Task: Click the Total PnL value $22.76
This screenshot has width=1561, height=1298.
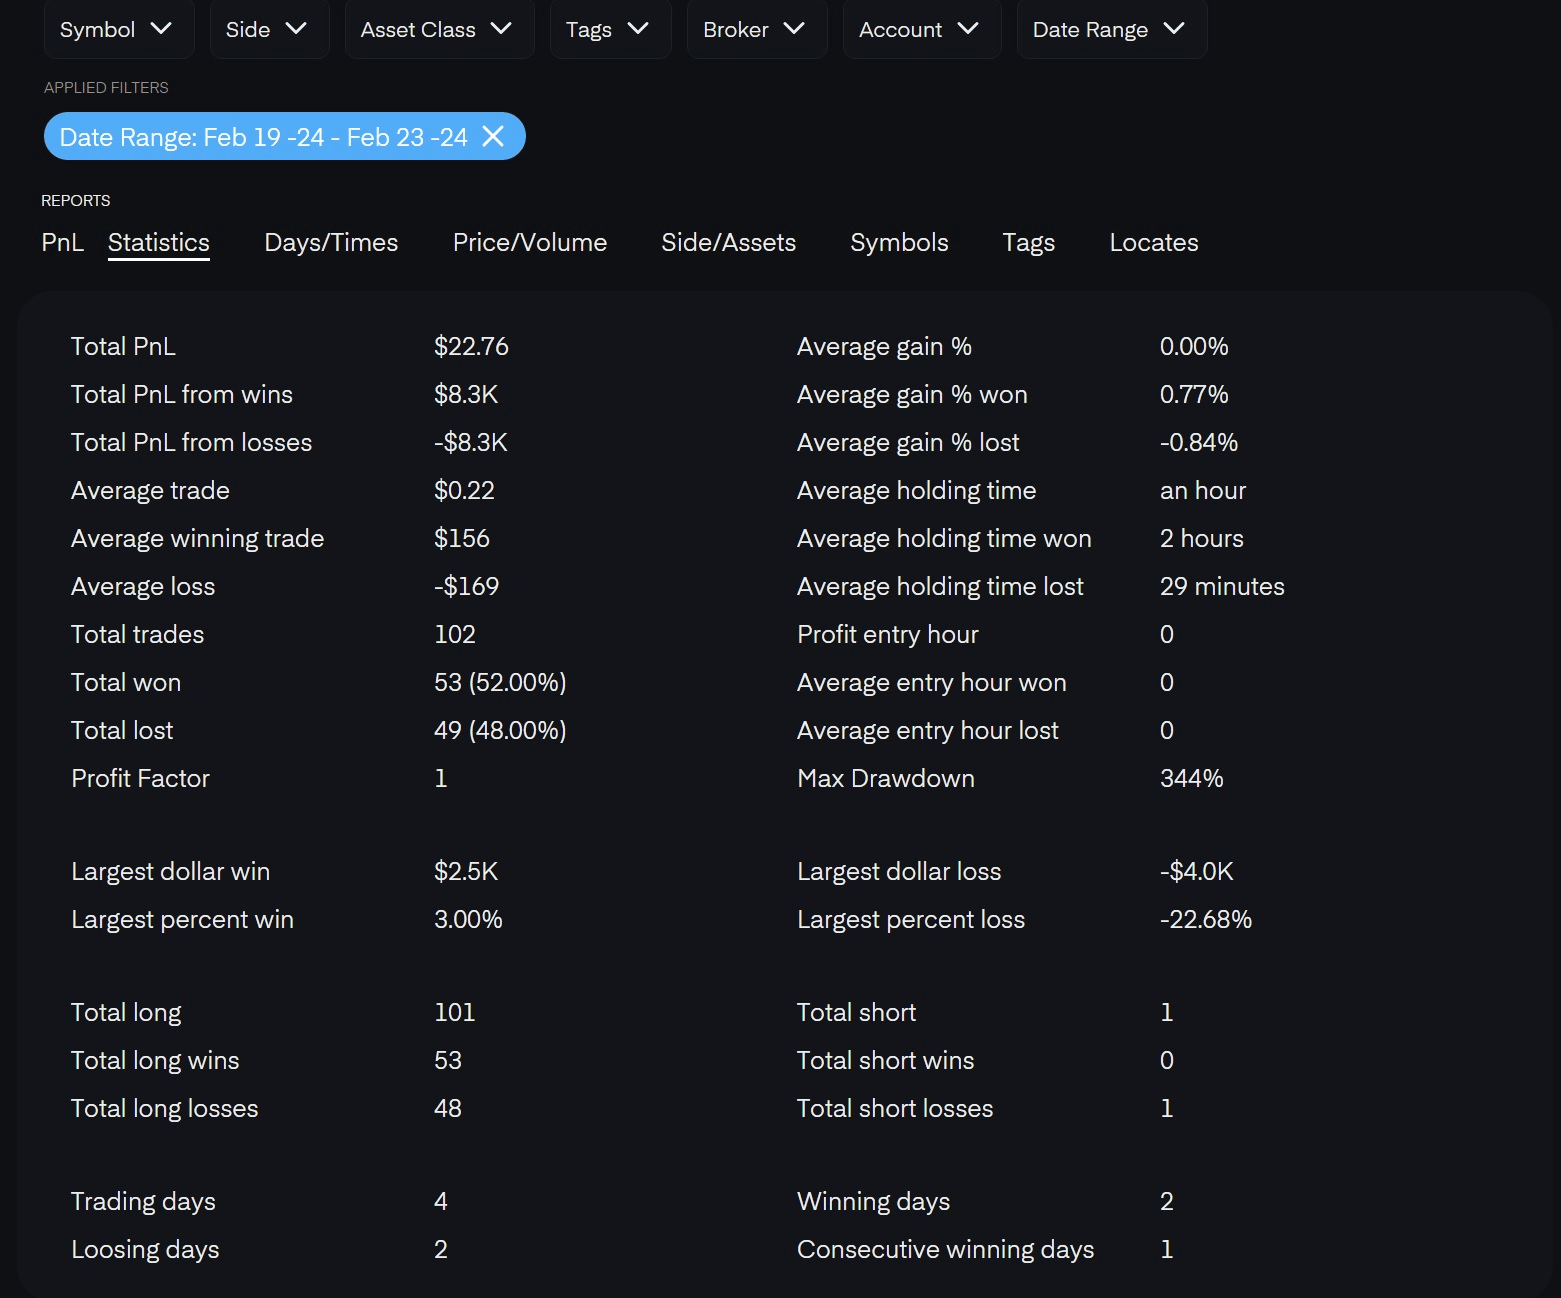Action: (x=471, y=346)
